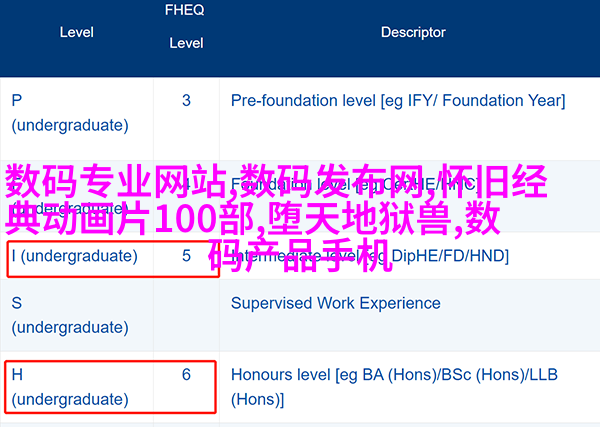Viewport: 600px width, 427px height.
Task: Click FHEQ level number 3
Action: click(x=186, y=101)
